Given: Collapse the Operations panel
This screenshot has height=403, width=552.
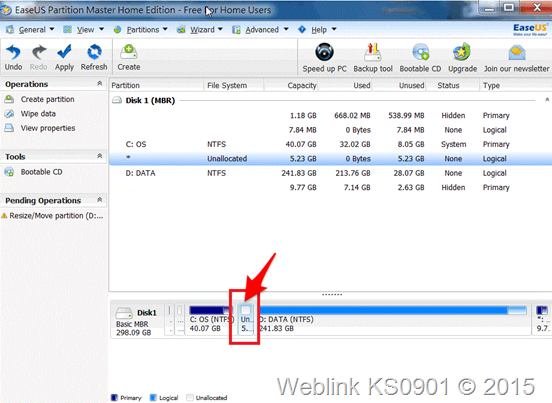Looking at the screenshot, I should 100,83.
